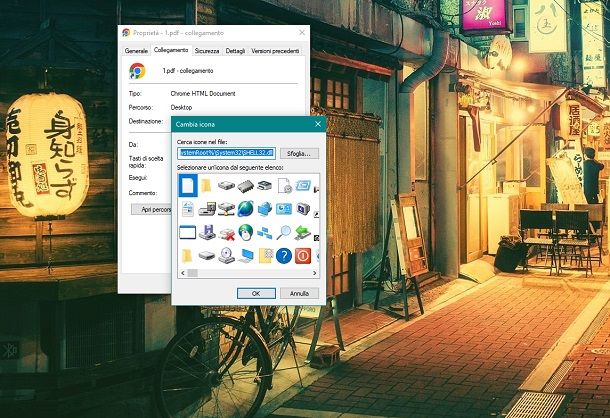
Task: Click the 'Desktop' path value
Action: pos(181,107)
